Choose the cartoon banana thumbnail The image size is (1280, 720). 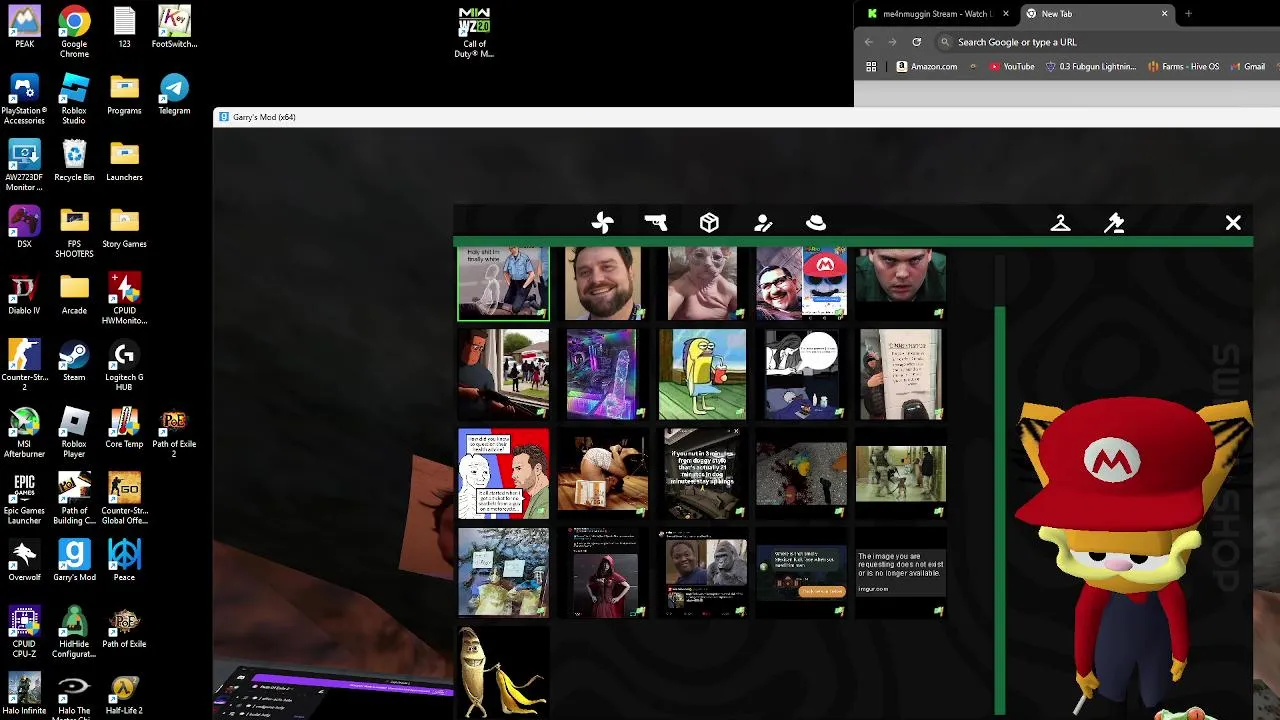click(x=503, y=672)
